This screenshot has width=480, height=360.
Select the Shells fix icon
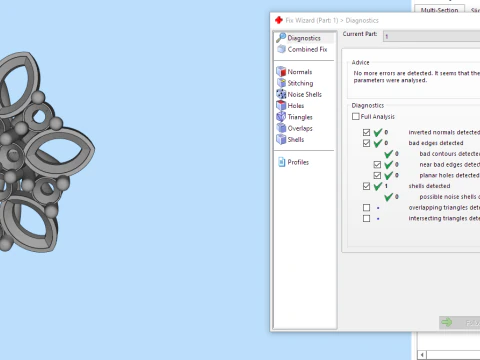pyautogui.click(x=281, y=139)
